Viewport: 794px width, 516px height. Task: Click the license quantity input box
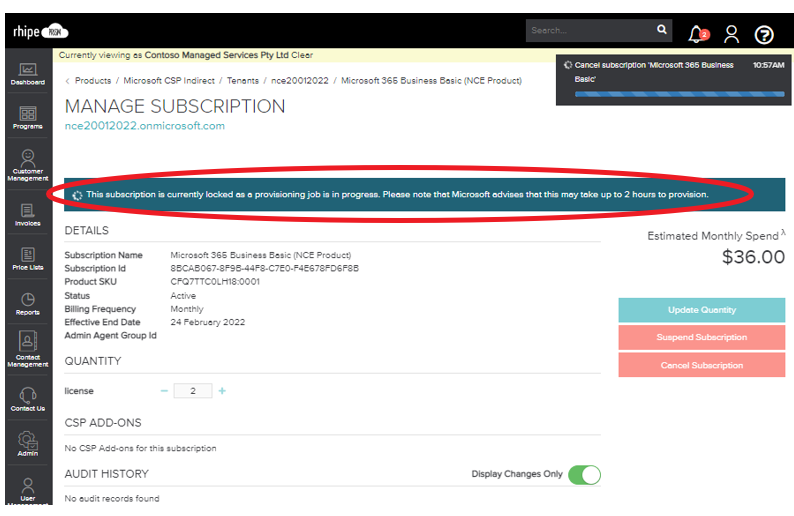[193, 391]
